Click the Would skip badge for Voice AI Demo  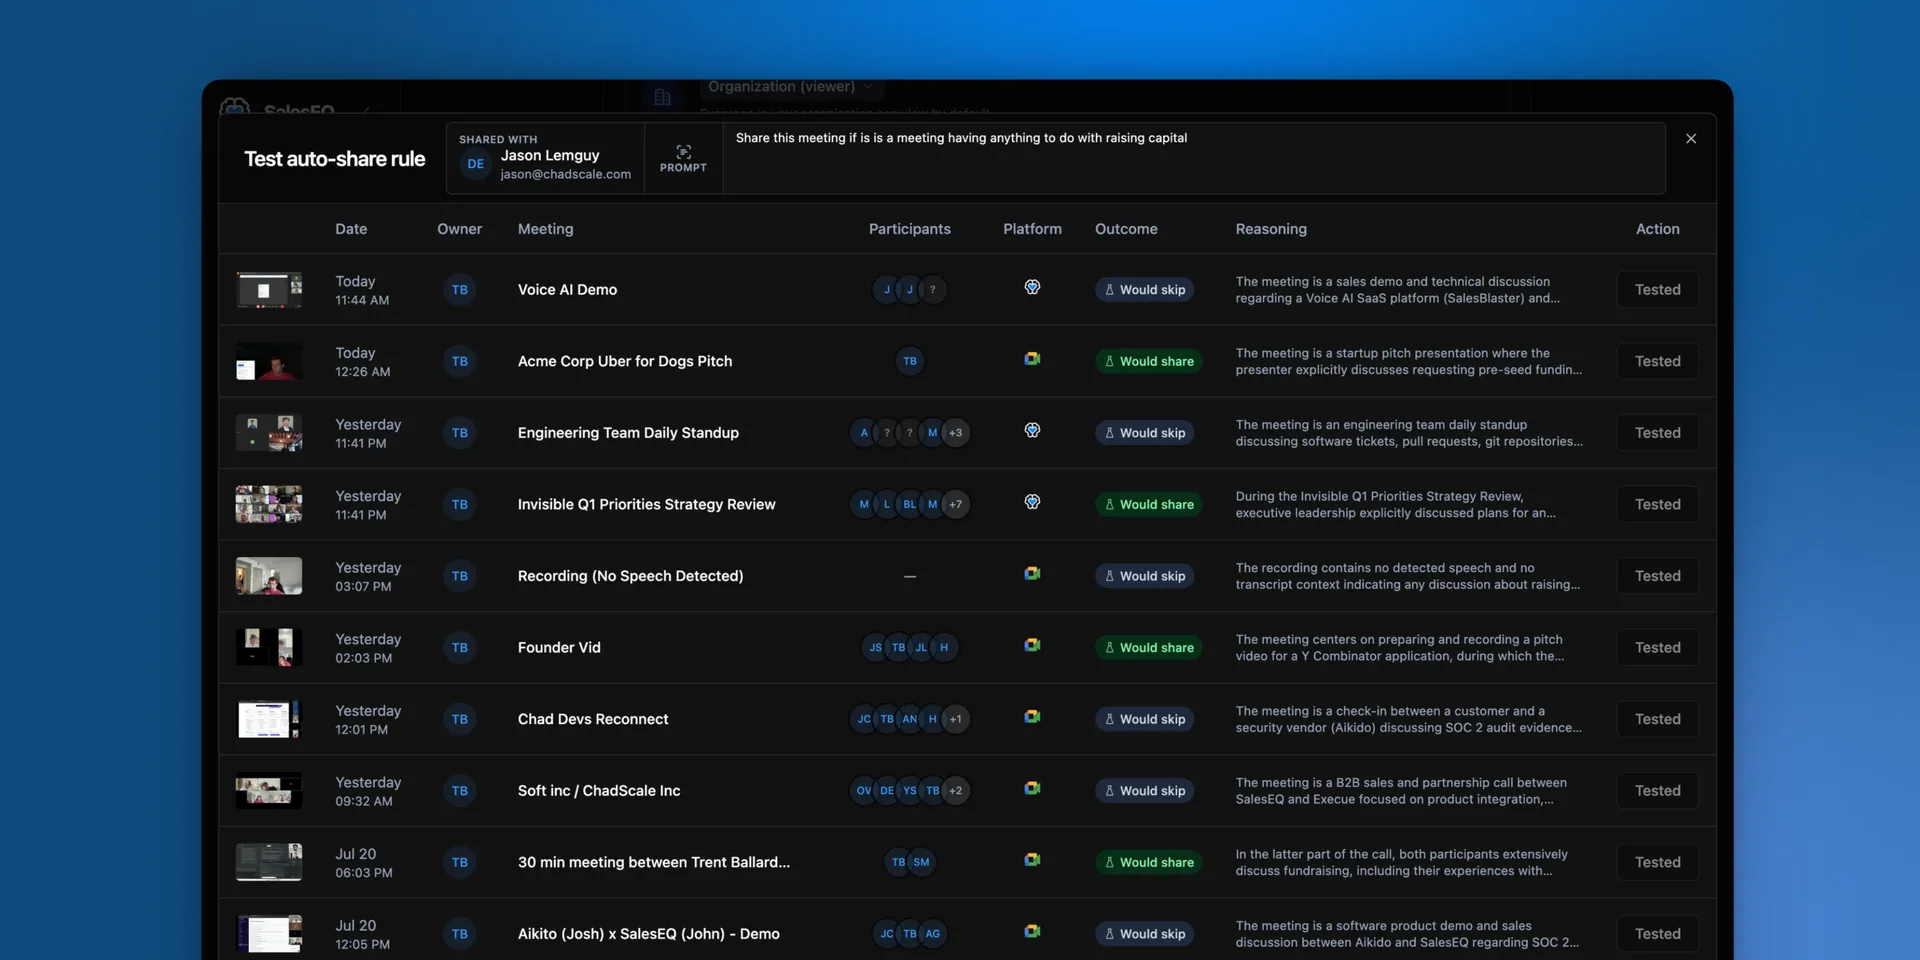click(1144, 290)
